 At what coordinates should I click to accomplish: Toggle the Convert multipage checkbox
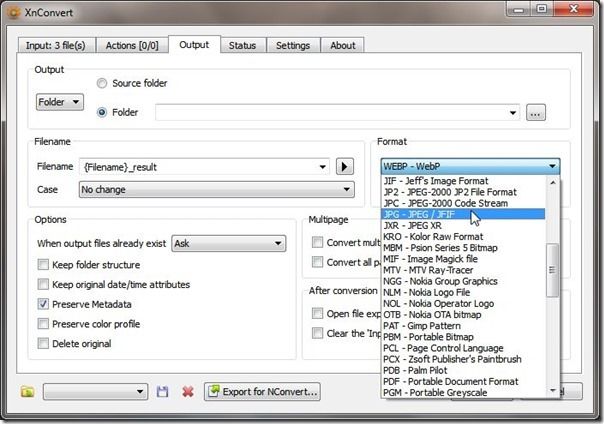coord(317,242)
